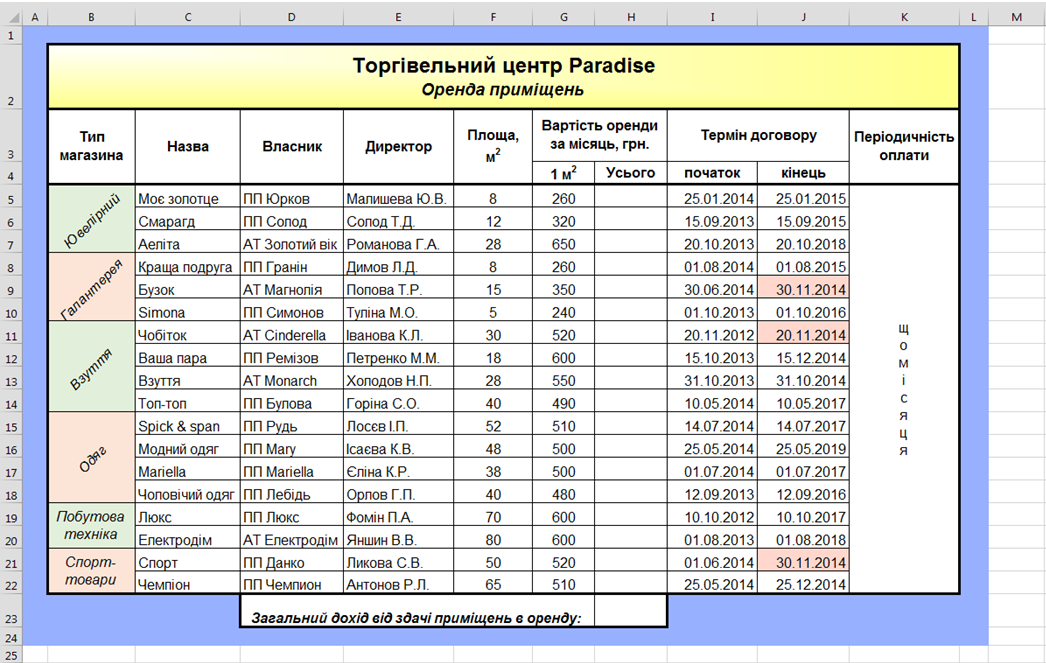The height and width of the screenshot is (663, 1046).
Task: Select the rotated 'Одяг' category cell
Action: point(91,458)
